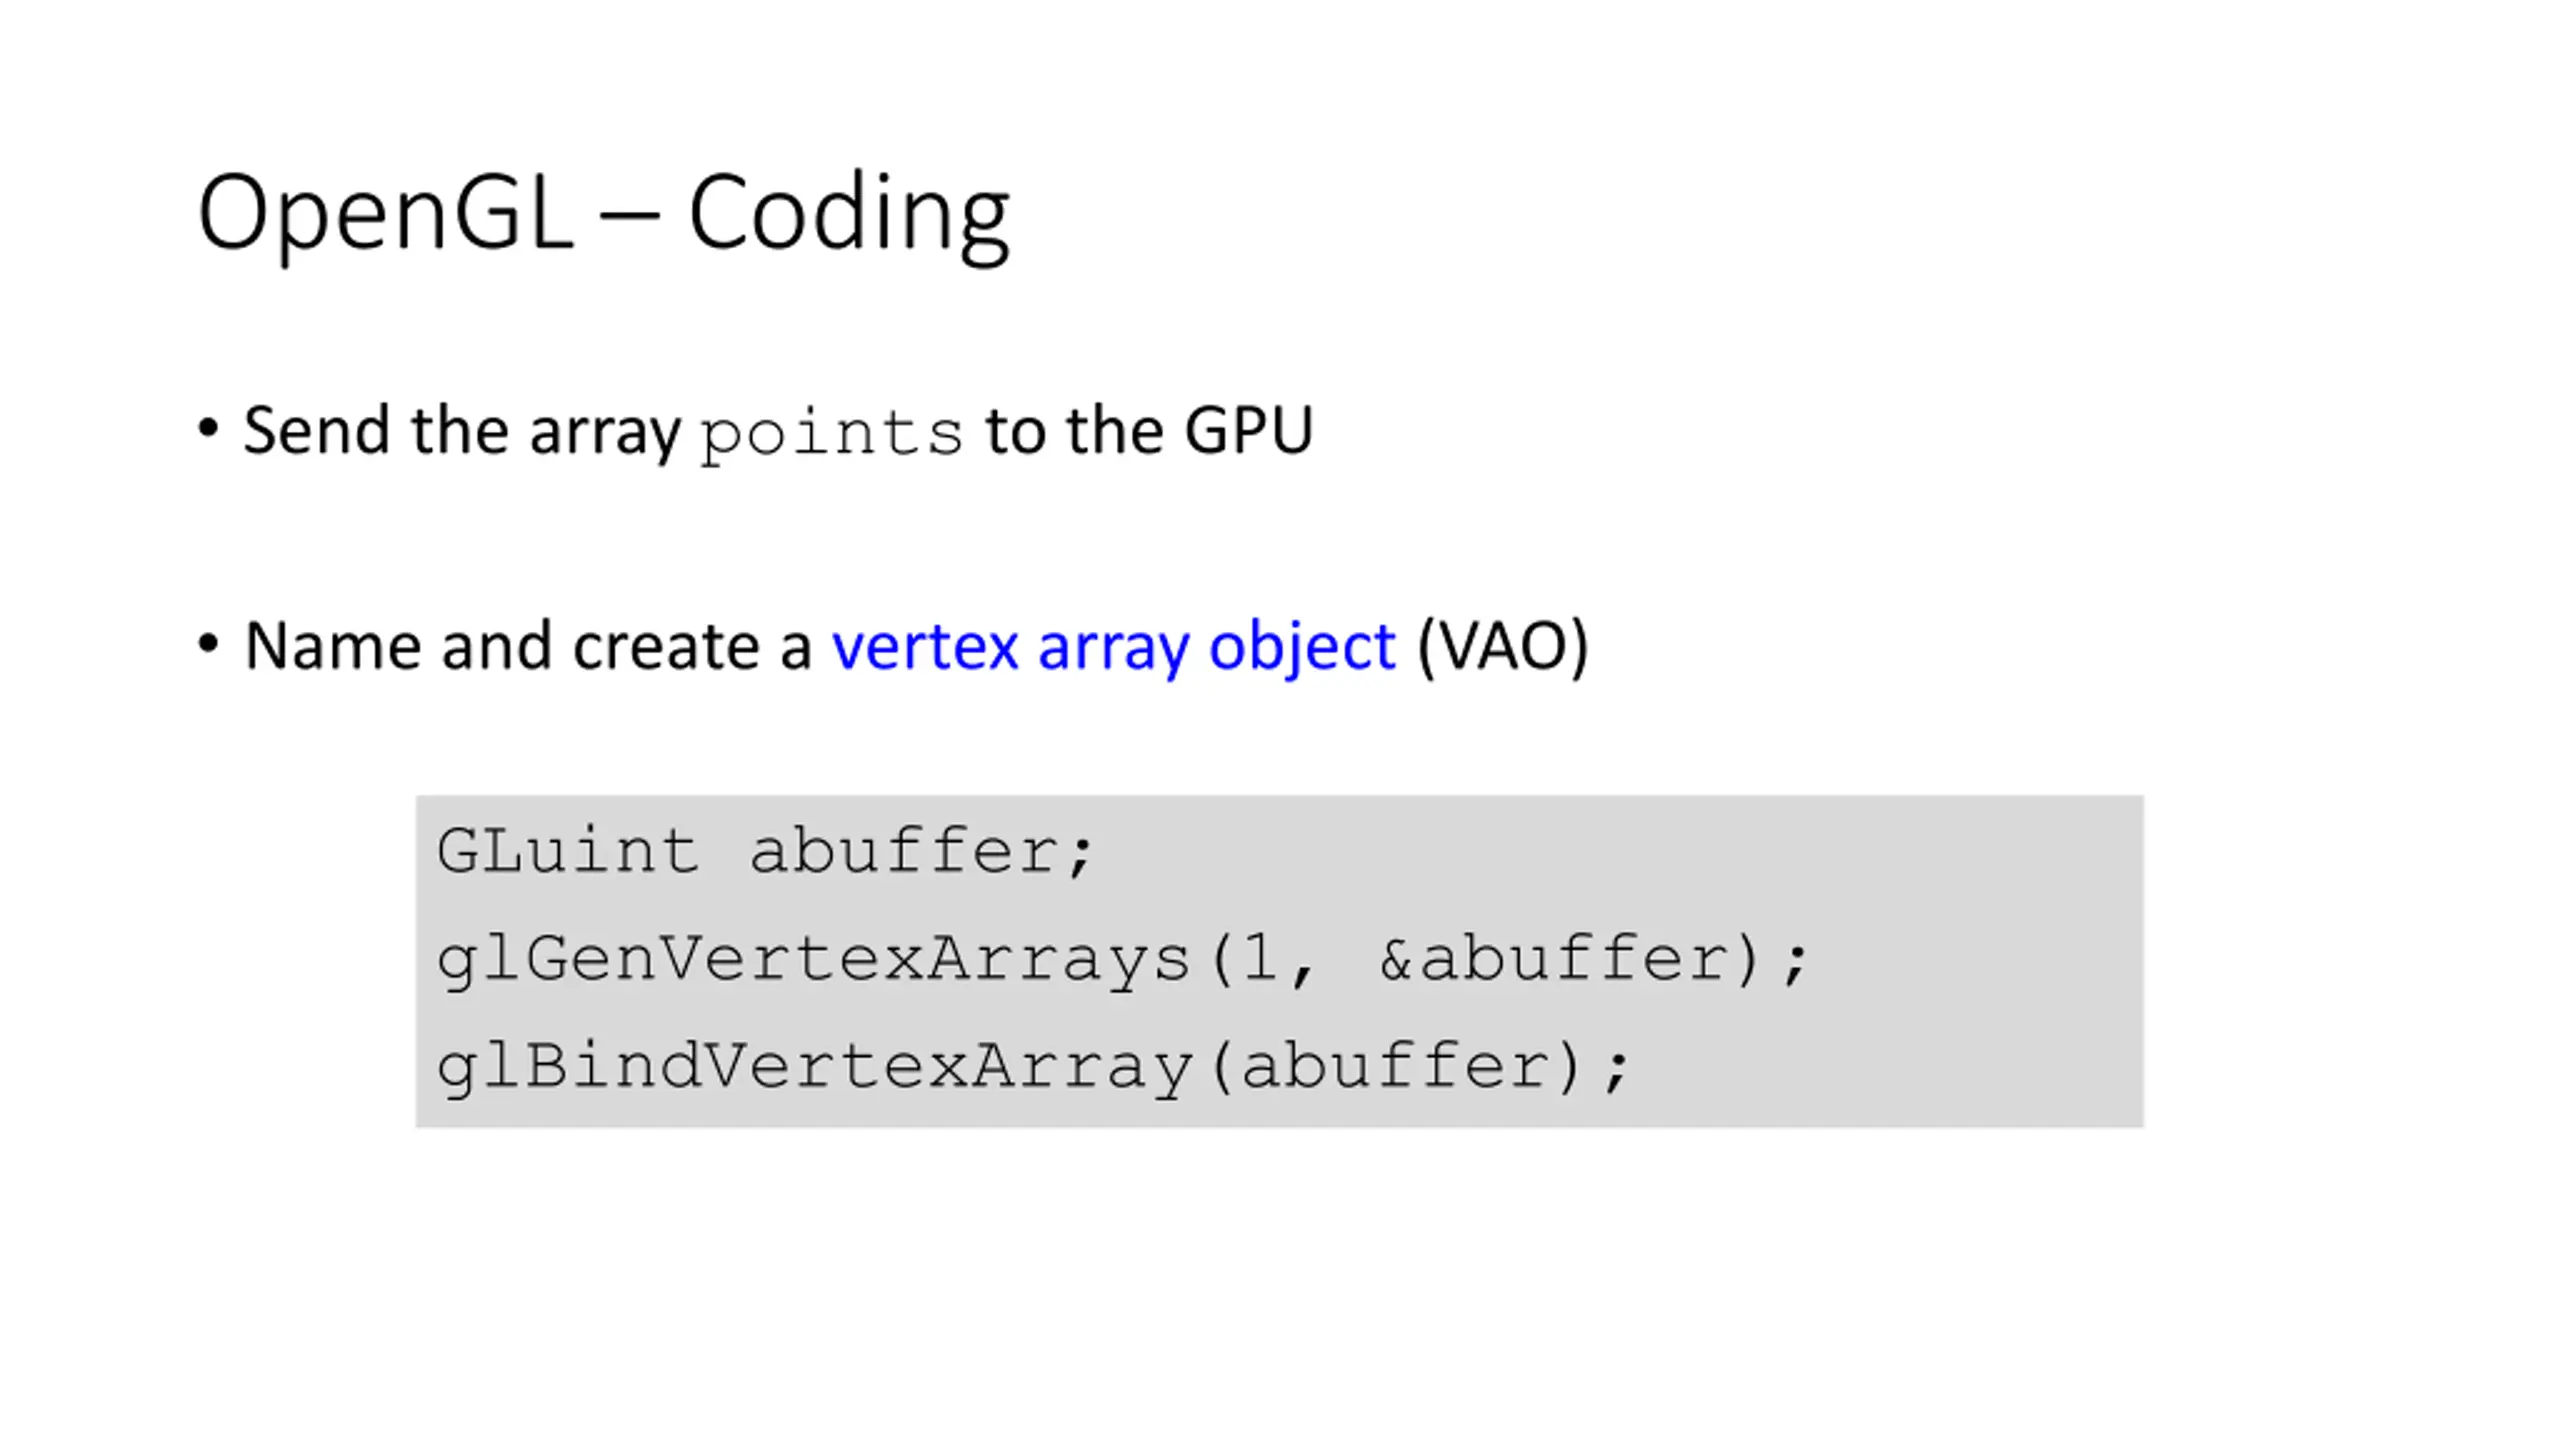This screenshot has width=2560, height=1440.
Task: Click the word 'GLuint' in the code
Action: [567, 851]
